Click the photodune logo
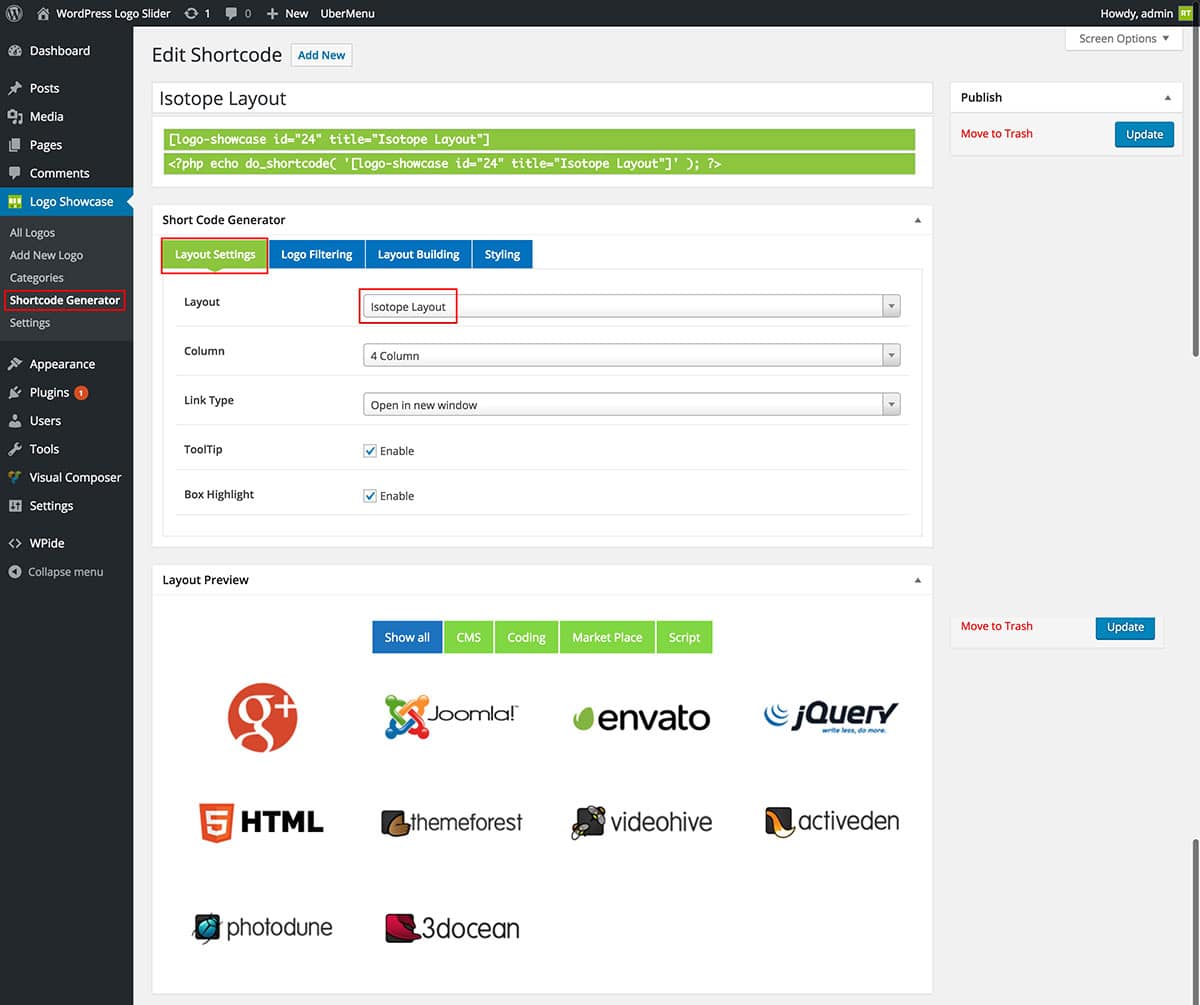 coord(262,928)
